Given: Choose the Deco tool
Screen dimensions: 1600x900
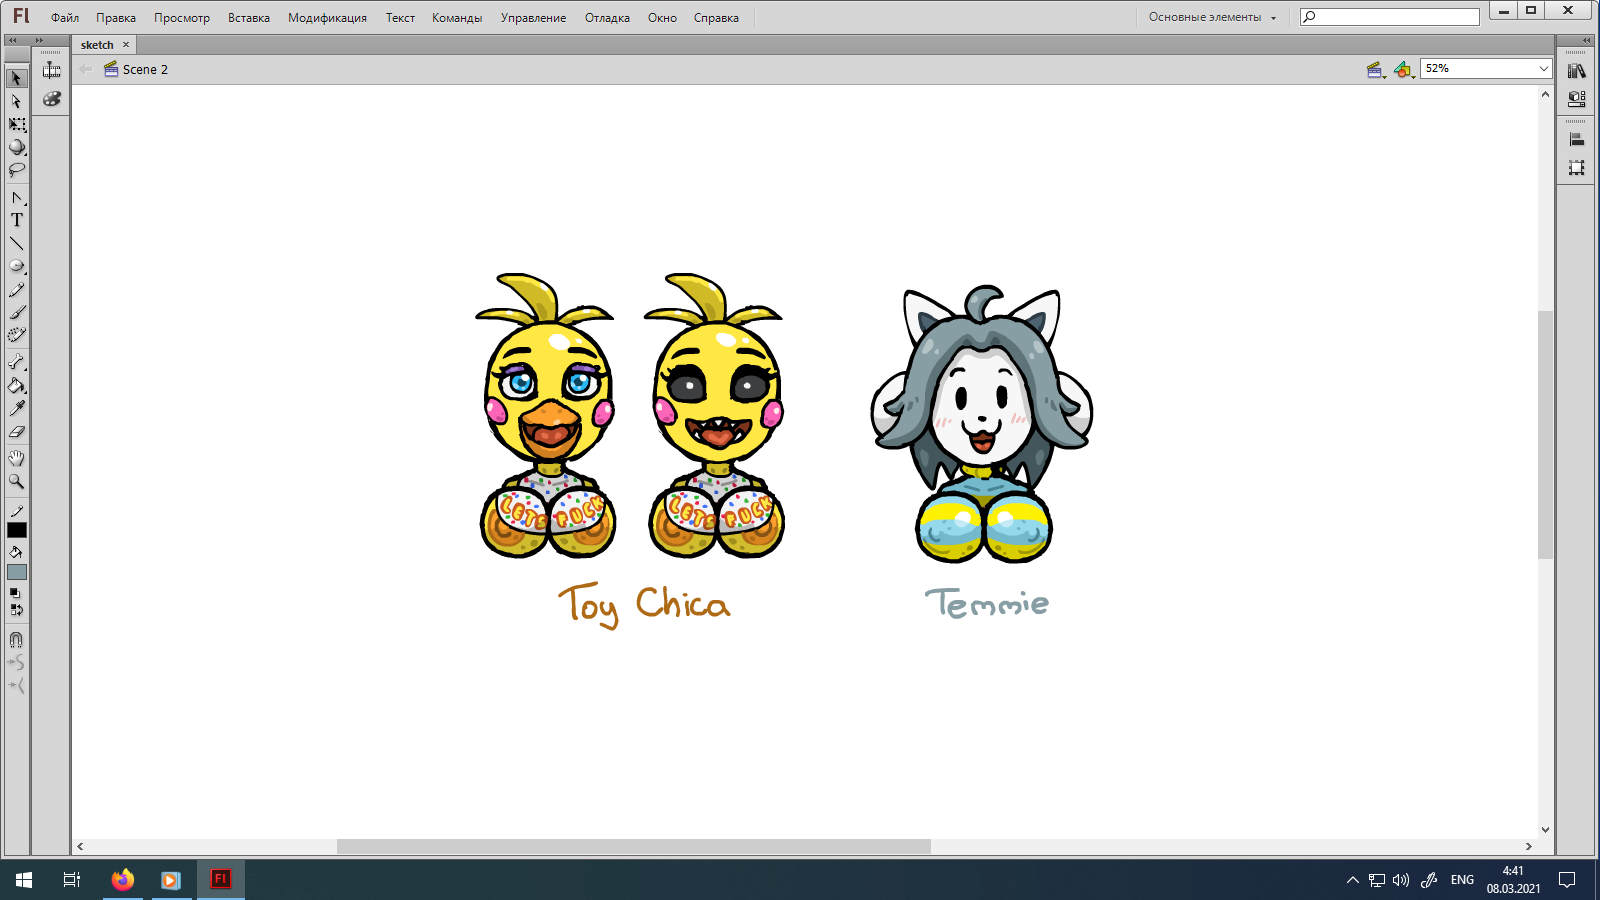Looking at the screenshot, I should coord(17,335).
